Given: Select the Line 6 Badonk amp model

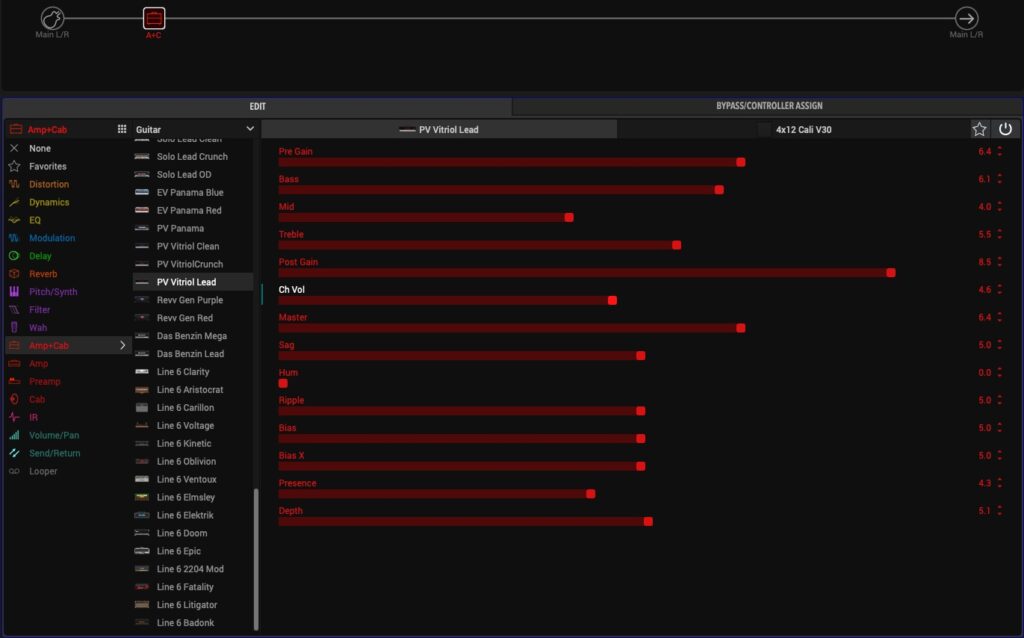Looking at the screenshot, I should [185, 623].
